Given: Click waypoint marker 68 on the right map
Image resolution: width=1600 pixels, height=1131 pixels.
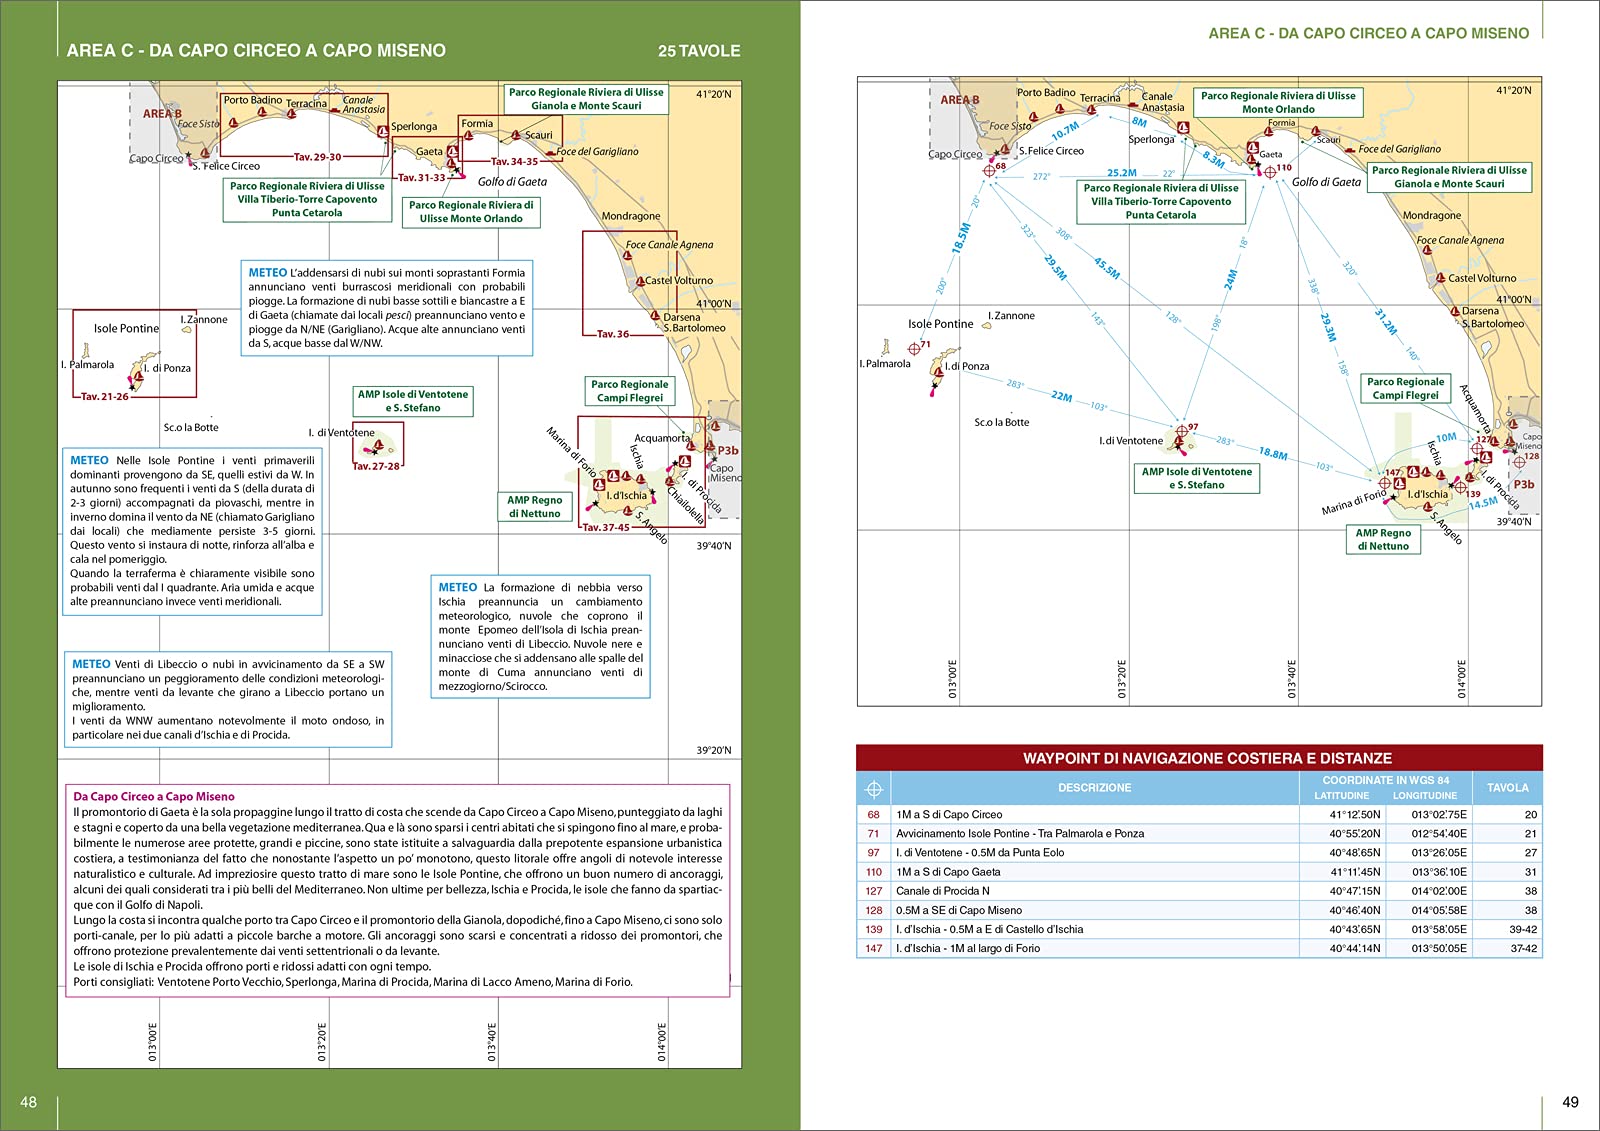Looking at the screenshot, I should pos(989,170).
